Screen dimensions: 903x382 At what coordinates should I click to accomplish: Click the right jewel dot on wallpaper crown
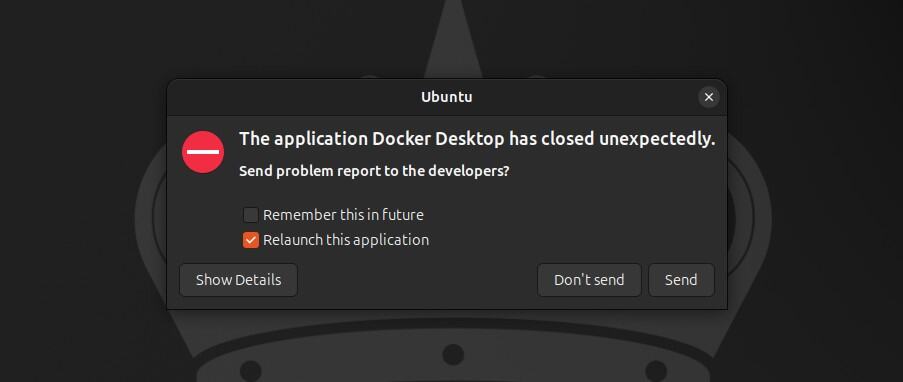click(x=656, y=369)
